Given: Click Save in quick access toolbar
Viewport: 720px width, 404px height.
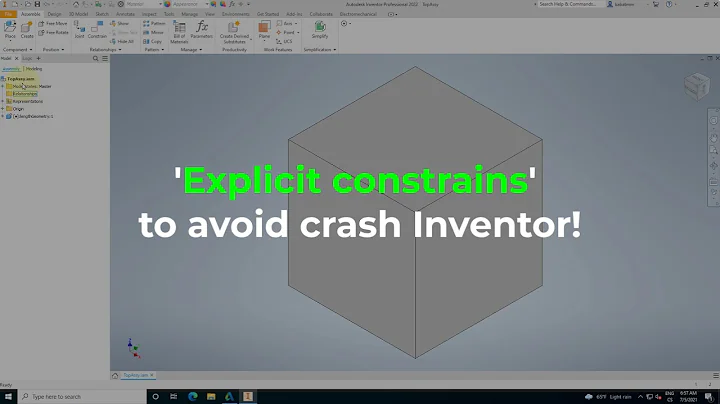Looking at the screenshot, I should tap(37, 4).
